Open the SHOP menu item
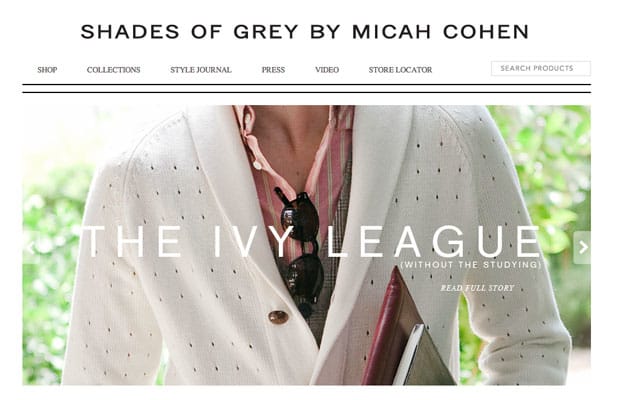Viewport: 620px width, 400px height. click(47, 70)
